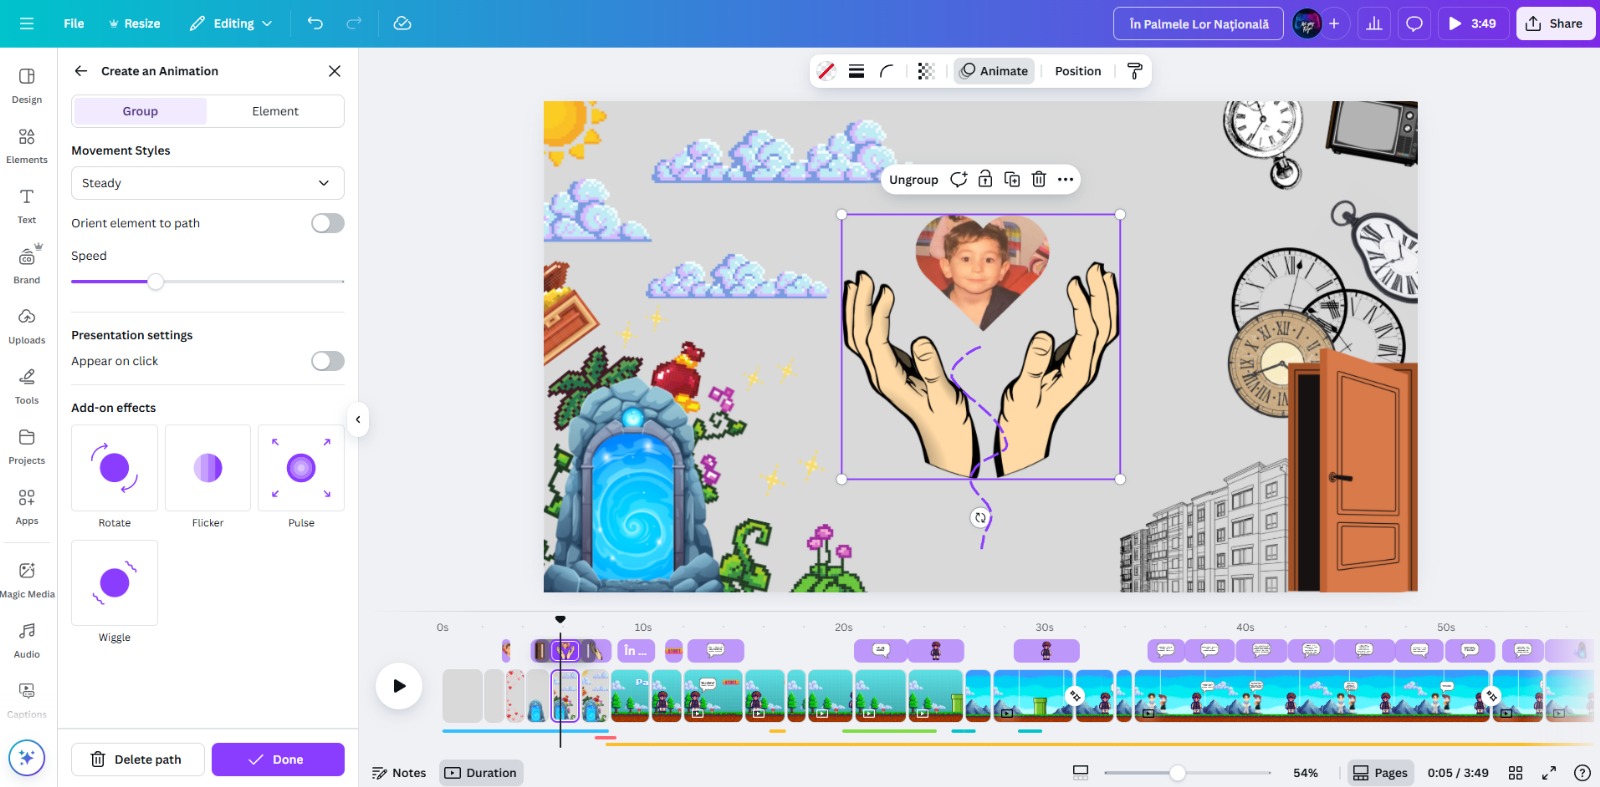Viewport: 1600px width, 787px height.
Task: Toggle Appear on click setting
Action: [x=328, y=361]
